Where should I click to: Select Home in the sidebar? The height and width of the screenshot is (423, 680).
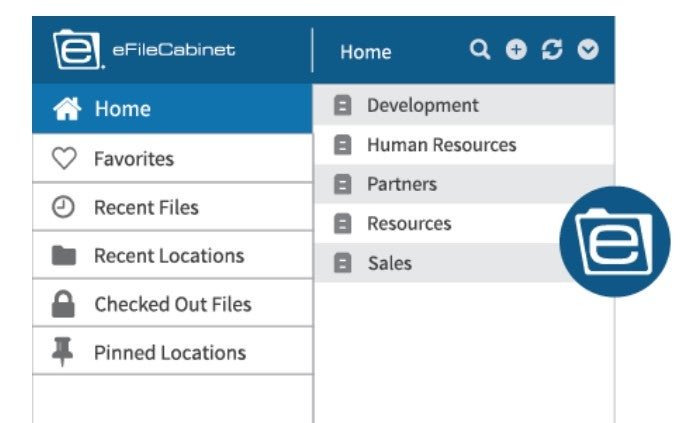coord(172,108)
